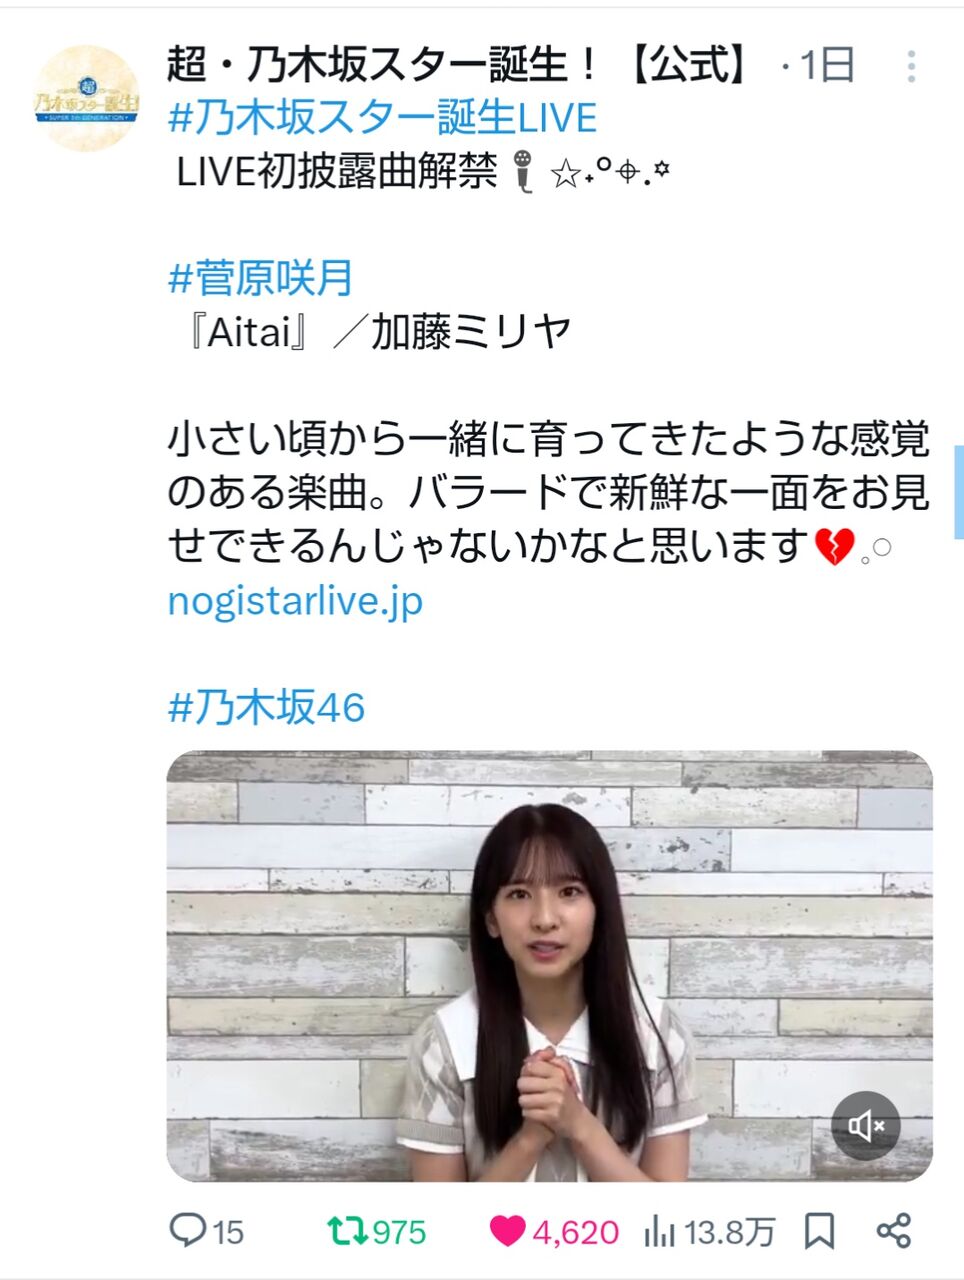Click the 4,620 likes count
The image size is (964, 1280).
click(x=576, y=1232)
